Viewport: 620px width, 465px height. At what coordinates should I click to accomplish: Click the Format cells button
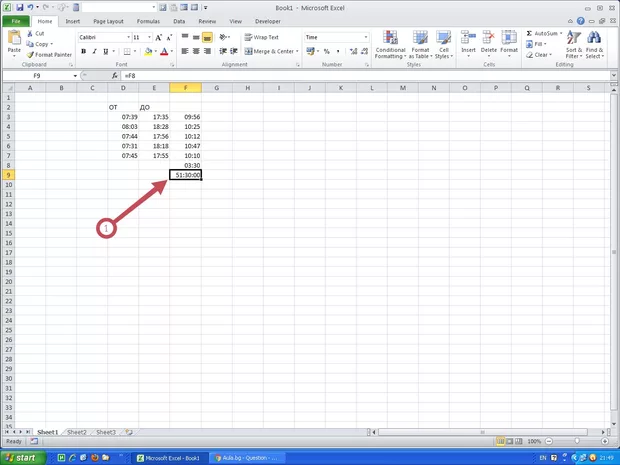tap(509, 44)
